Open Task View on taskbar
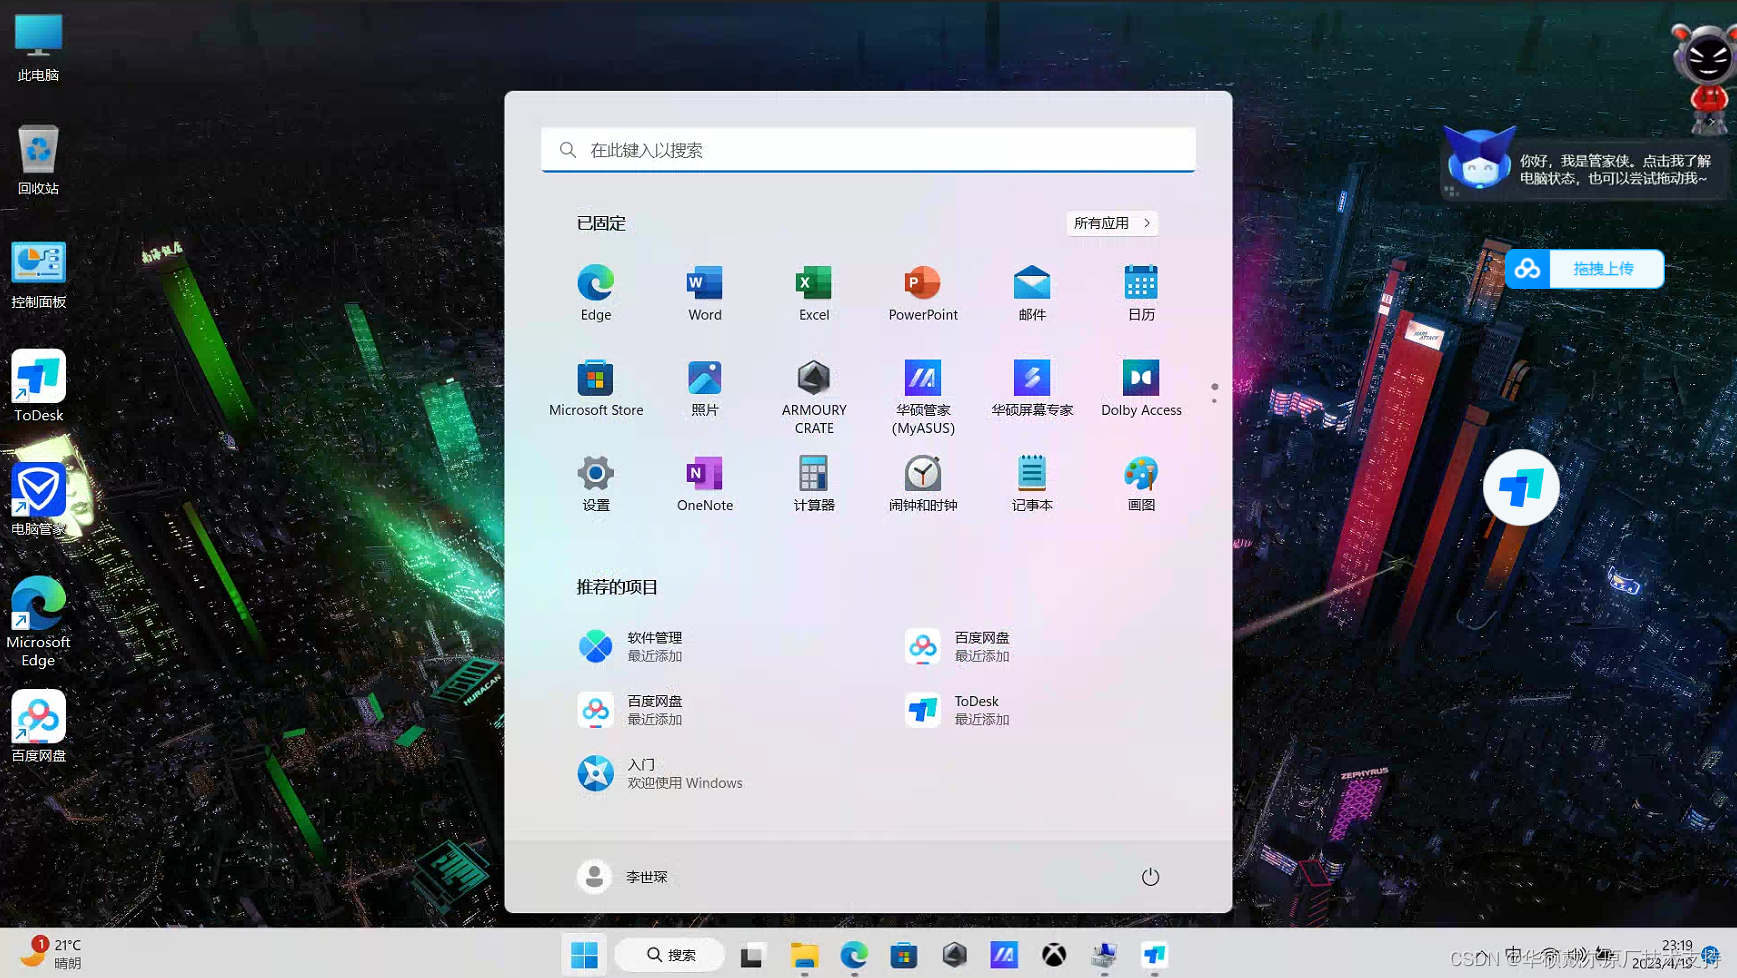 point(752,955)
